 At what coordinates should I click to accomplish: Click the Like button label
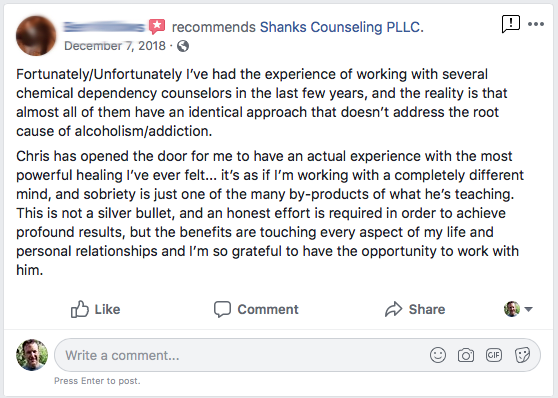(107, 309)
